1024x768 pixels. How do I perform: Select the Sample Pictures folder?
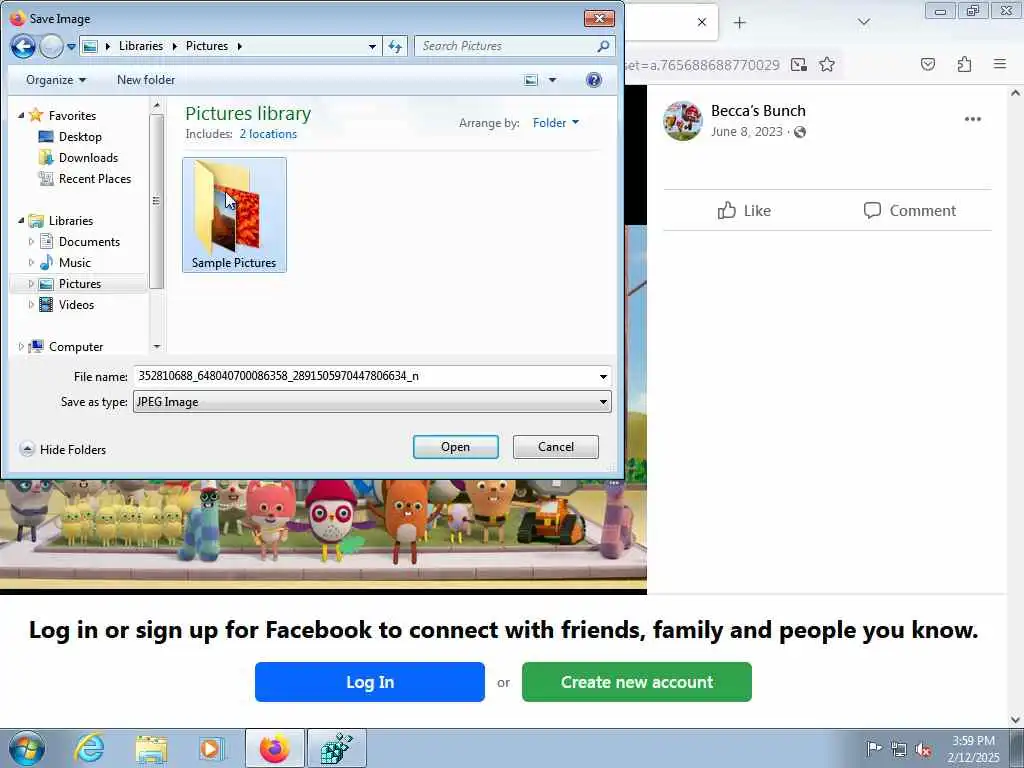(x=234, y=215)
